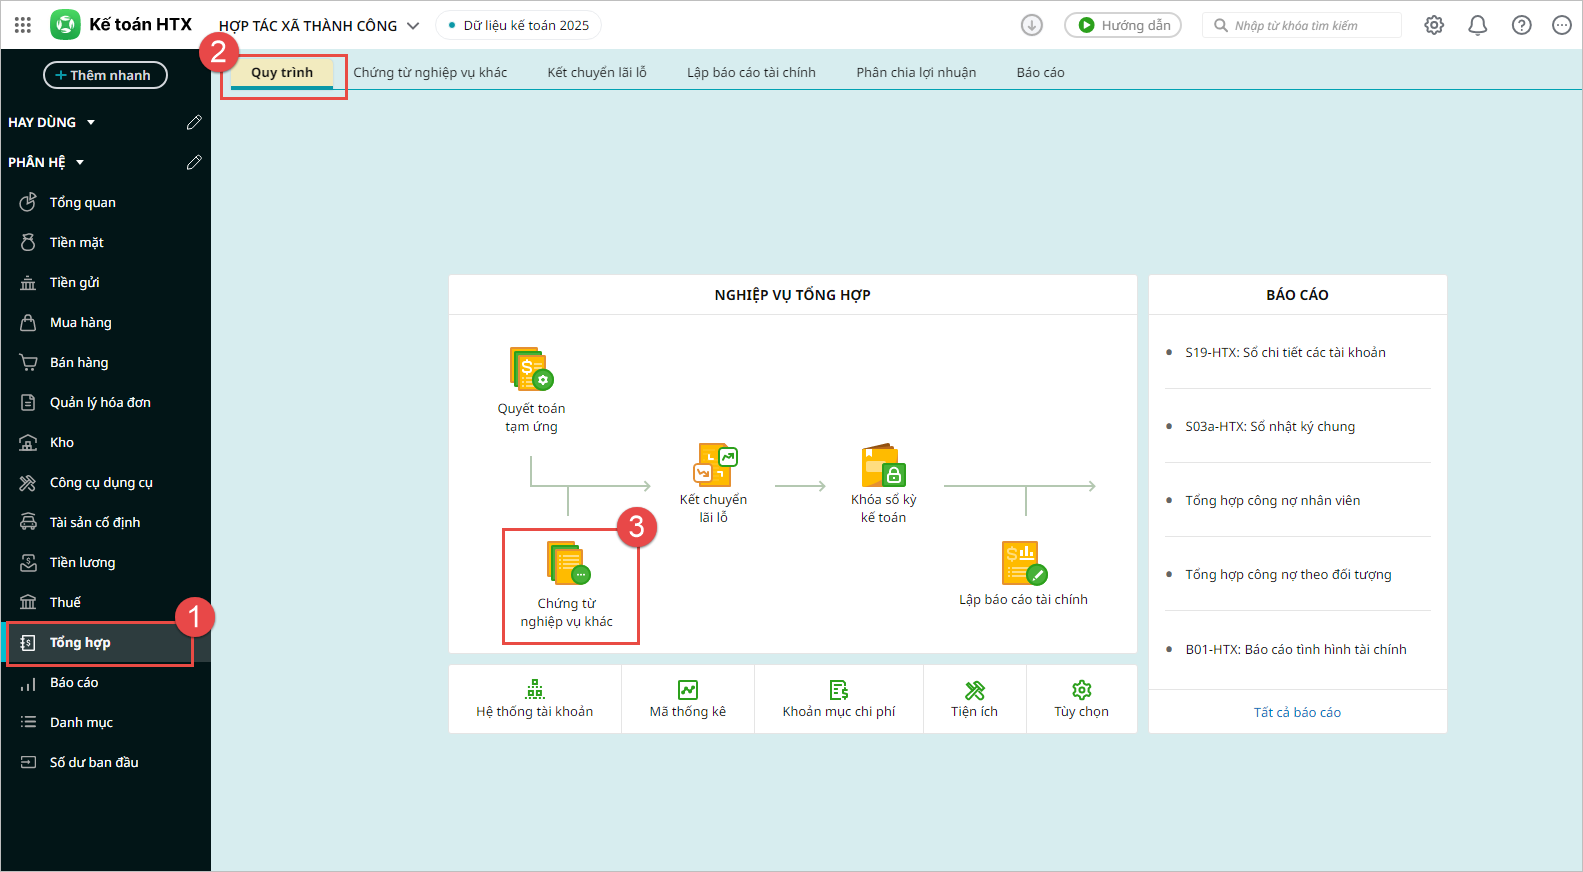Open the app launcher grid icon
This screenshot has width=1583, height=872.
[x=23, y=25]
